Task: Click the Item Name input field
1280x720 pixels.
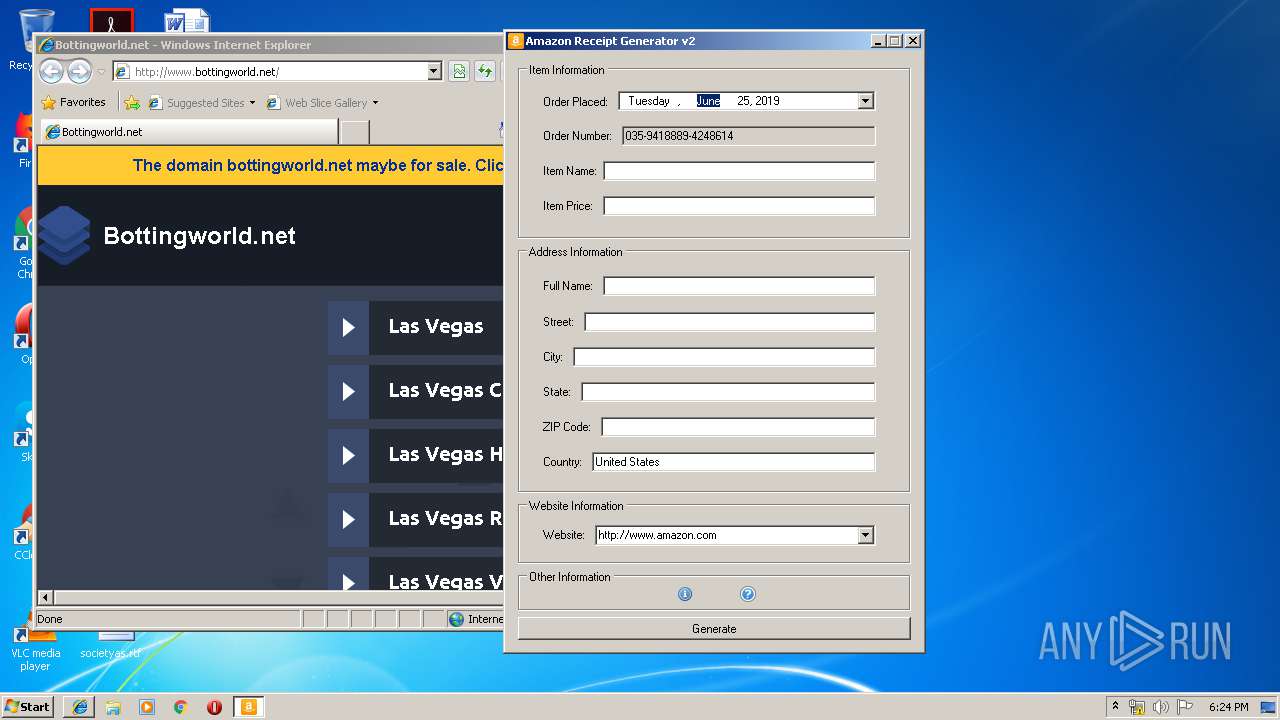Action: pos(739,171)
